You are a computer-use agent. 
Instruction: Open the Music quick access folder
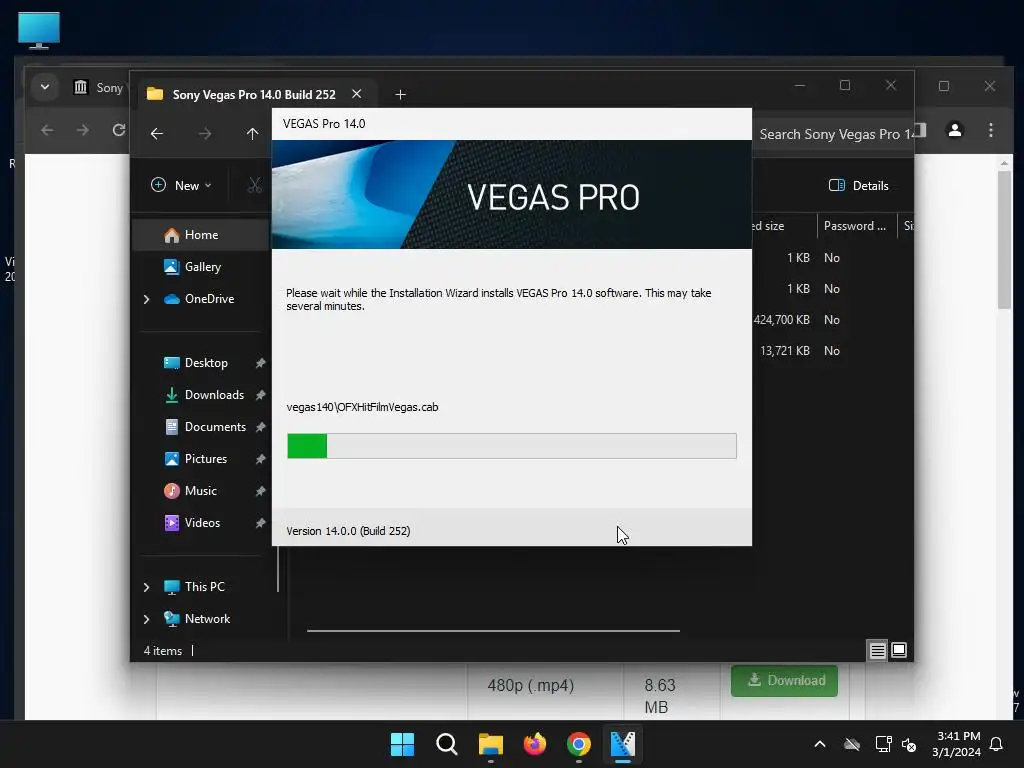(200, 491)
